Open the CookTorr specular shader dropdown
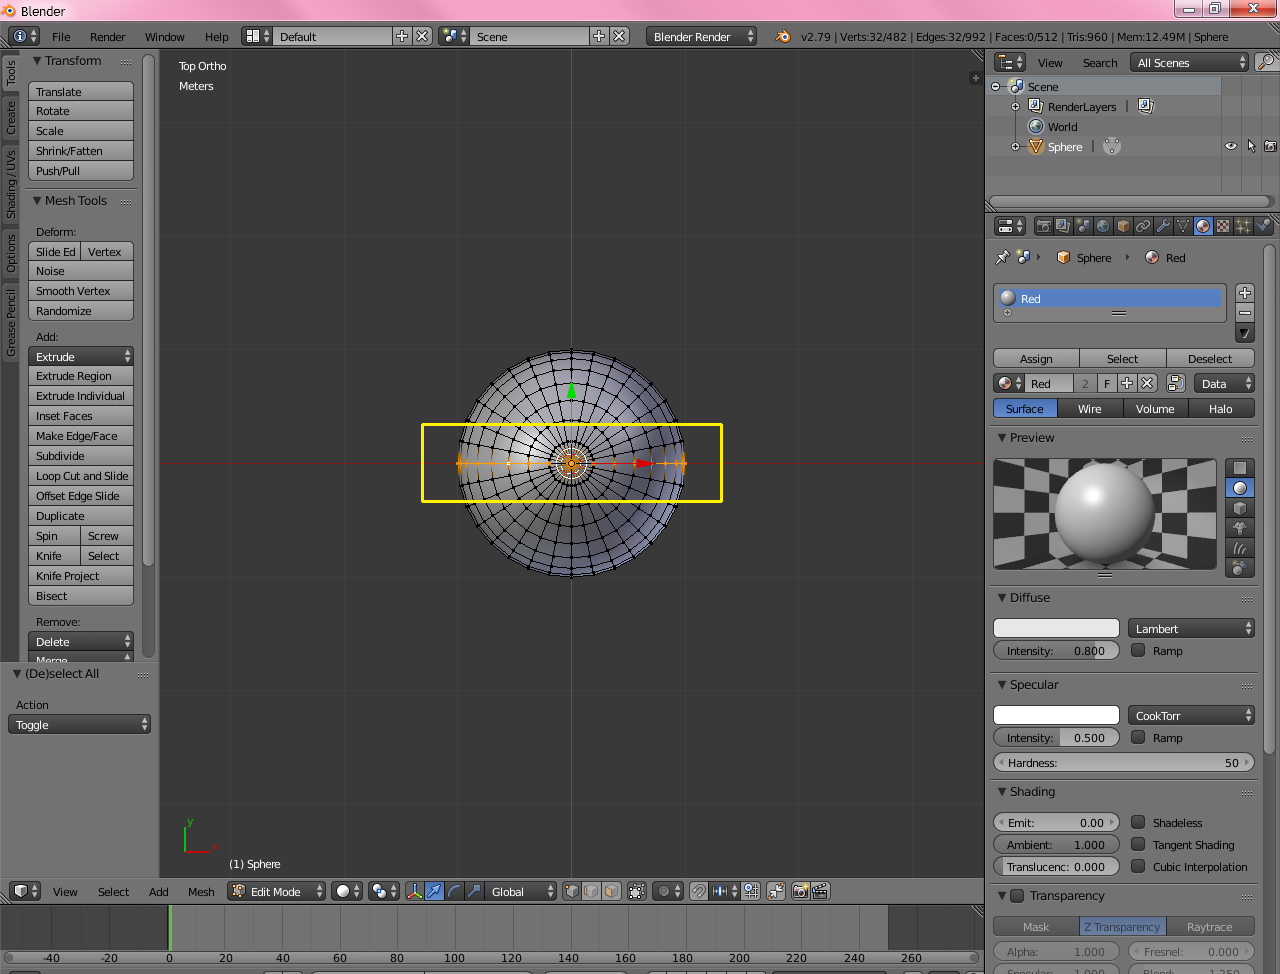Viewport: 1280px width, 974px height. point(1191,715)
